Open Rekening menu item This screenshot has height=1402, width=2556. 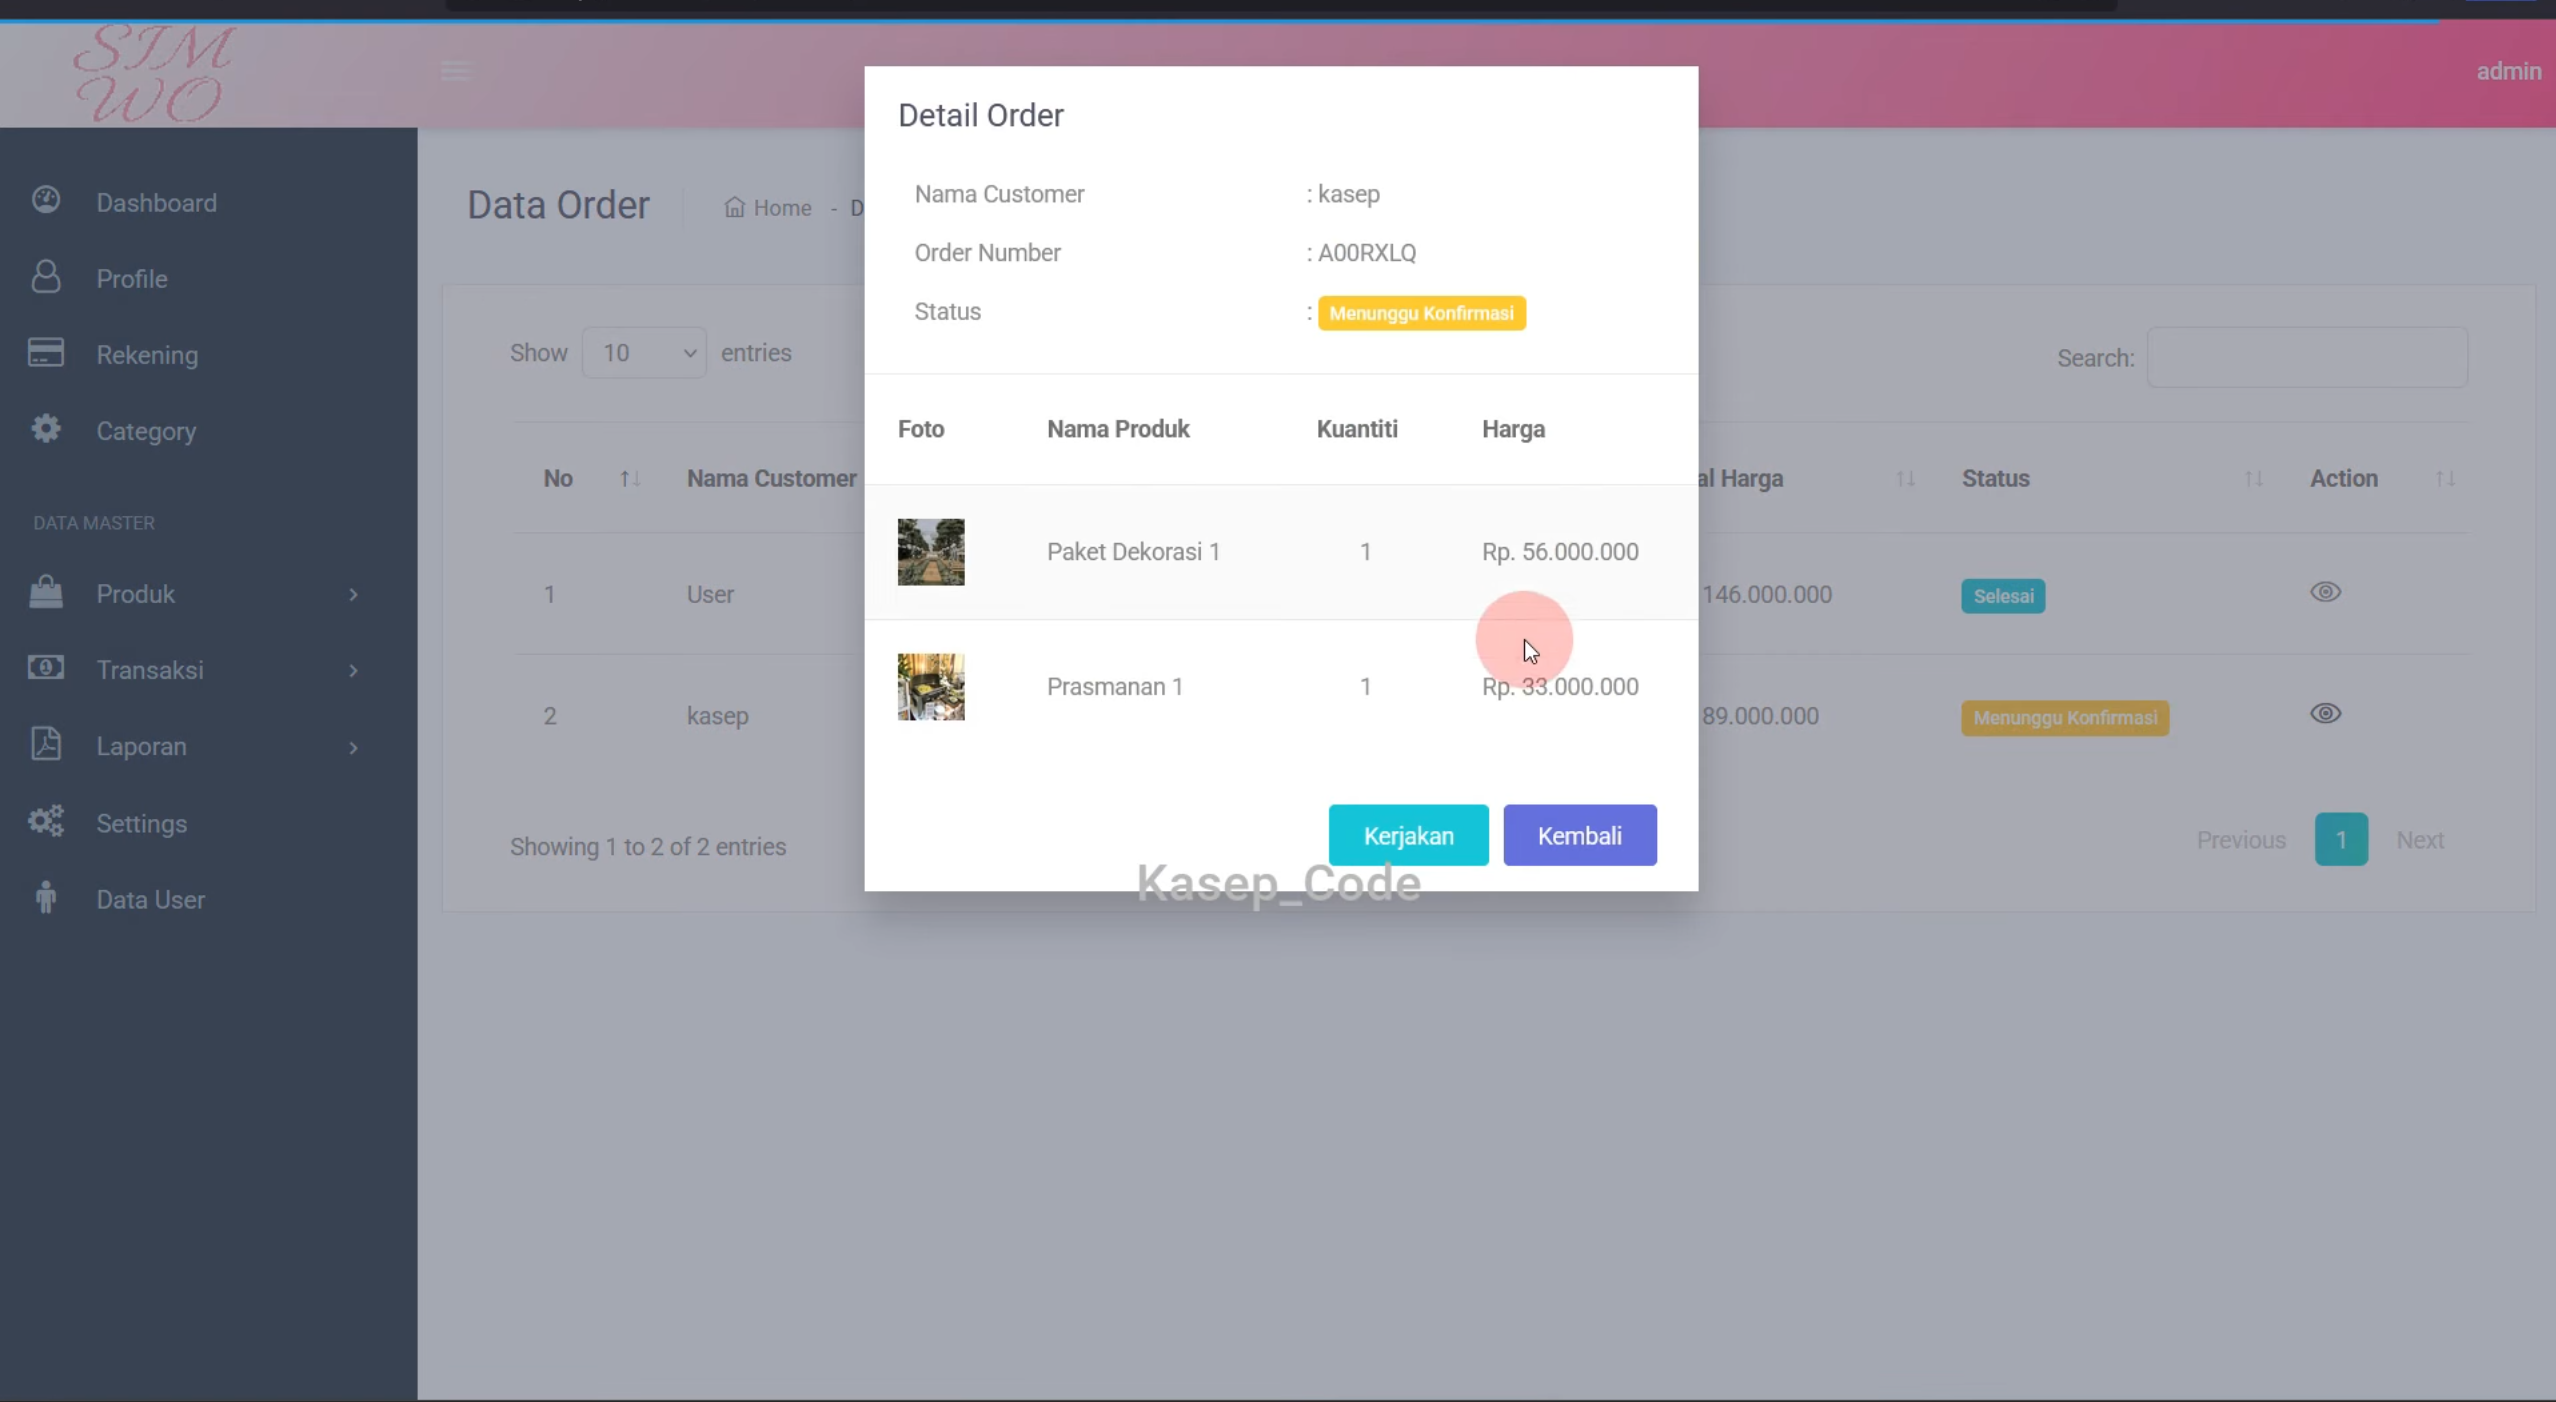147,355
